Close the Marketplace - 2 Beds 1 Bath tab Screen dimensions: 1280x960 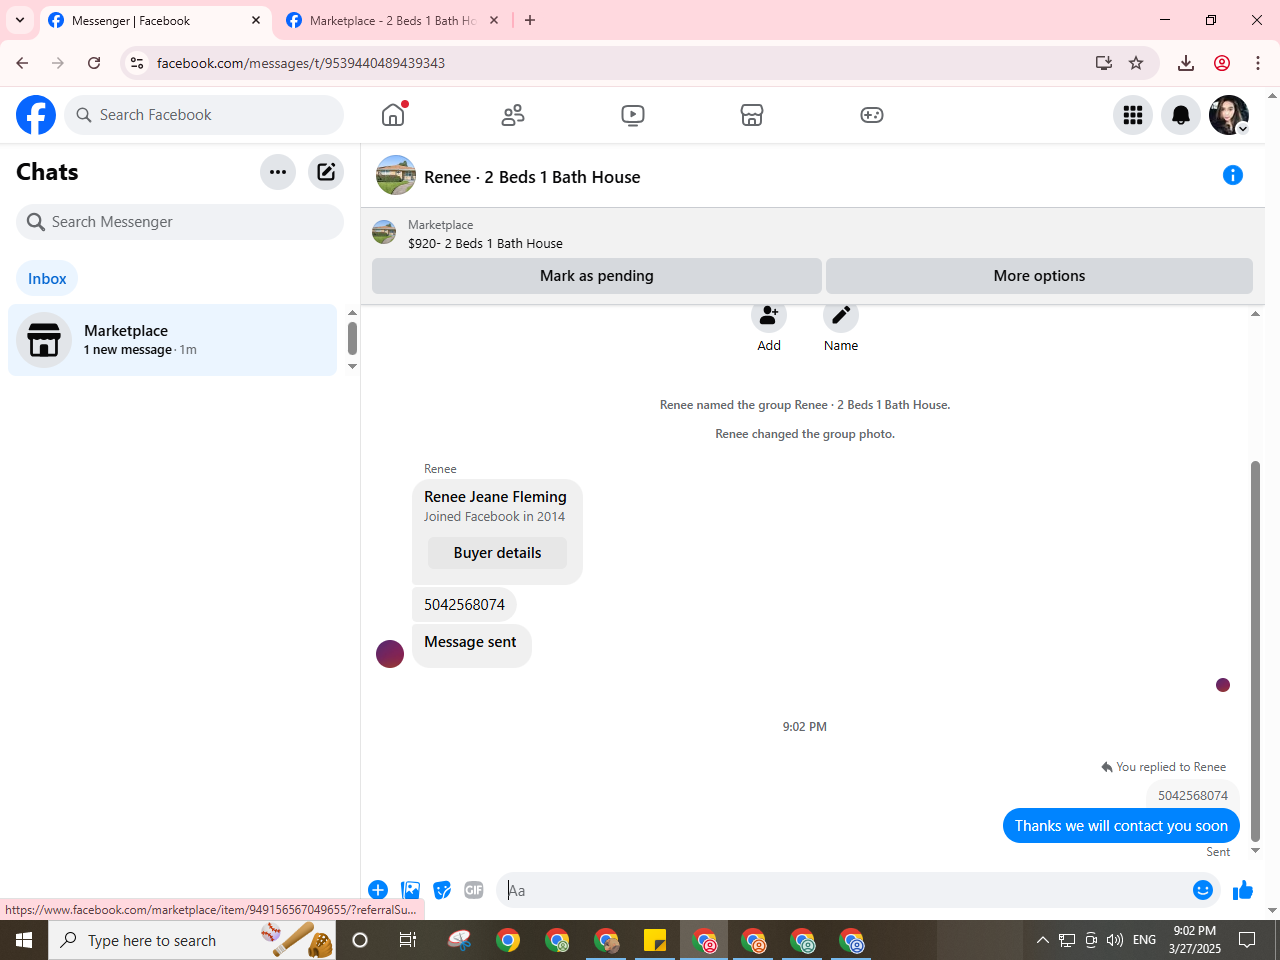[x=494, y=20]
